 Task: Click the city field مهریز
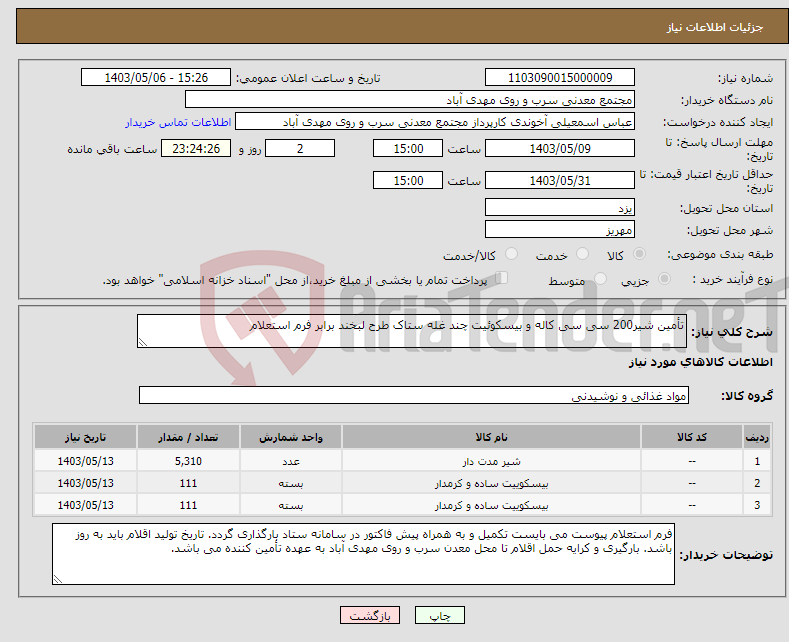560,229
